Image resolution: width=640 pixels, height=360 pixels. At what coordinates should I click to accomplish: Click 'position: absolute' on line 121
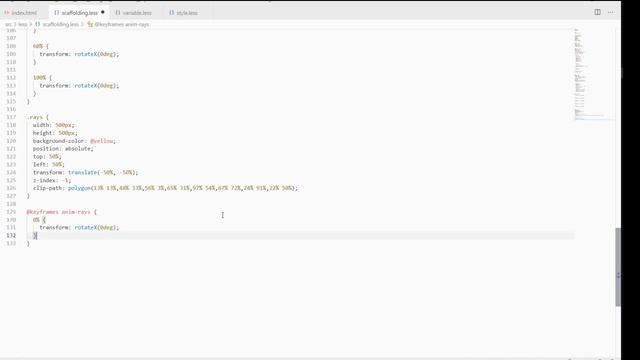point(63,149)
